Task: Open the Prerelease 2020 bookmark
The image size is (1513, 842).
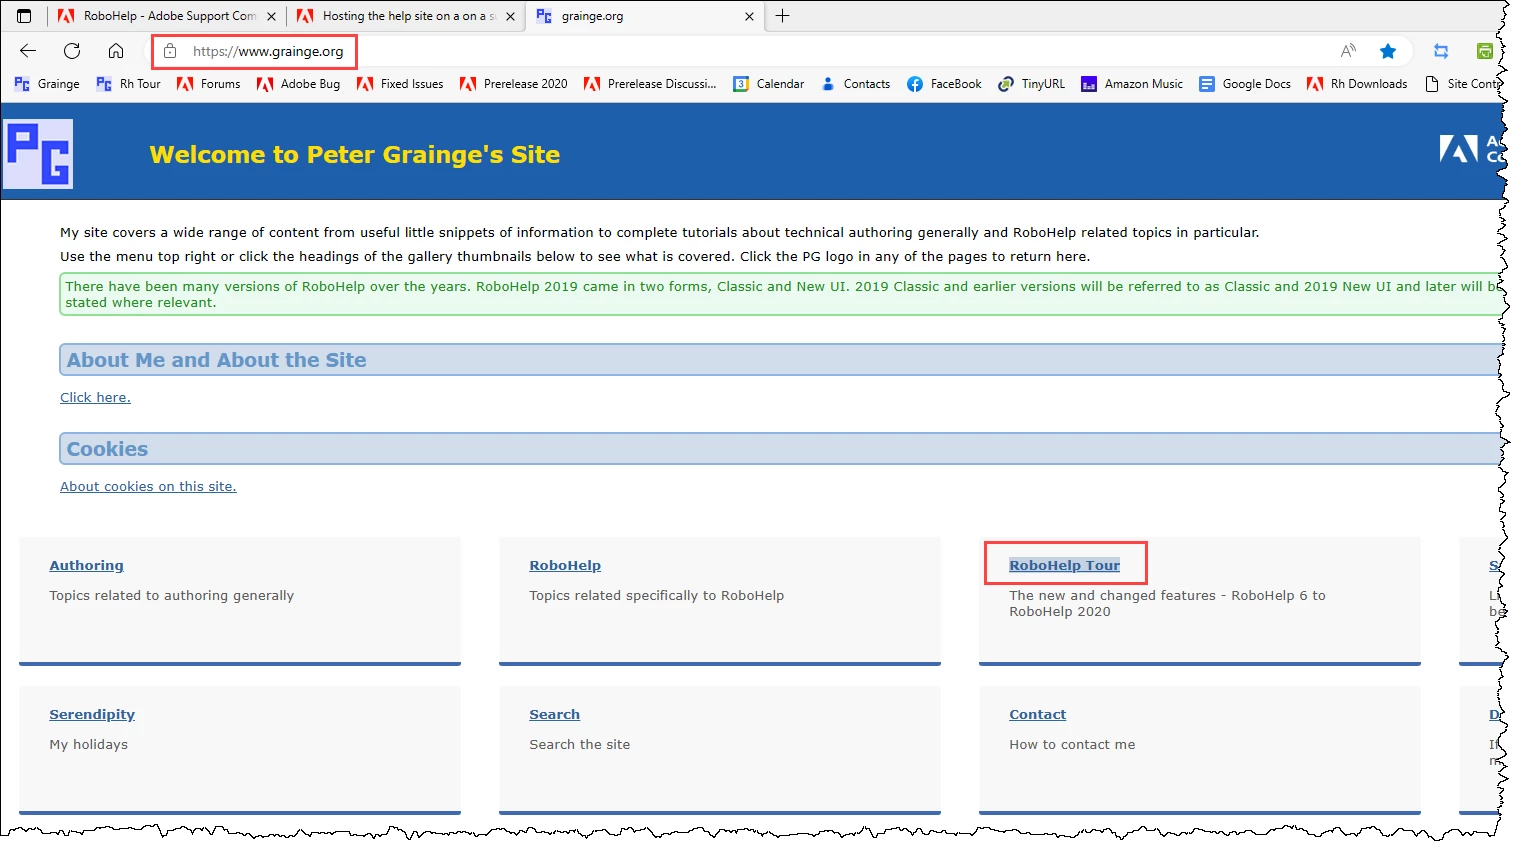Action: [x=513, y=84]
